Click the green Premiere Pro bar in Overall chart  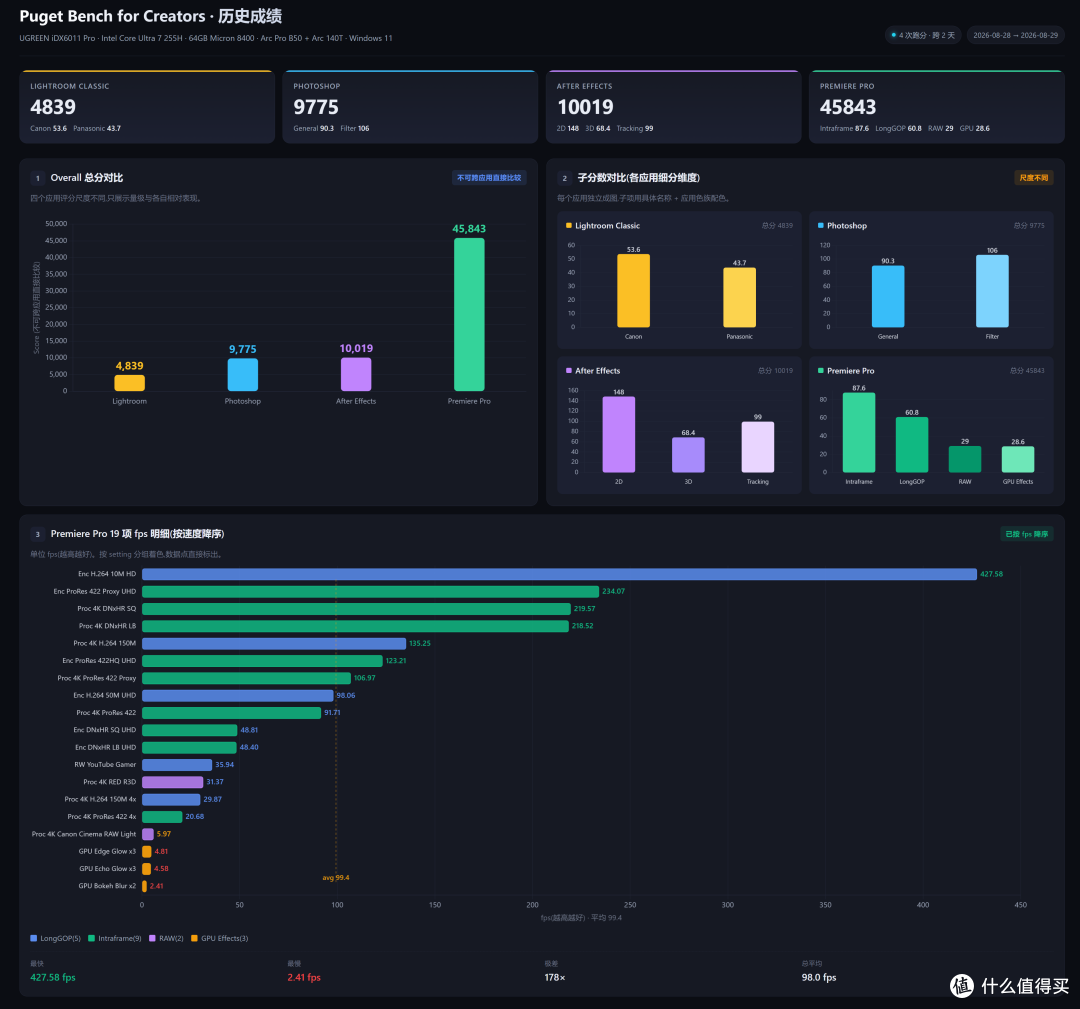tap(469, 315)
